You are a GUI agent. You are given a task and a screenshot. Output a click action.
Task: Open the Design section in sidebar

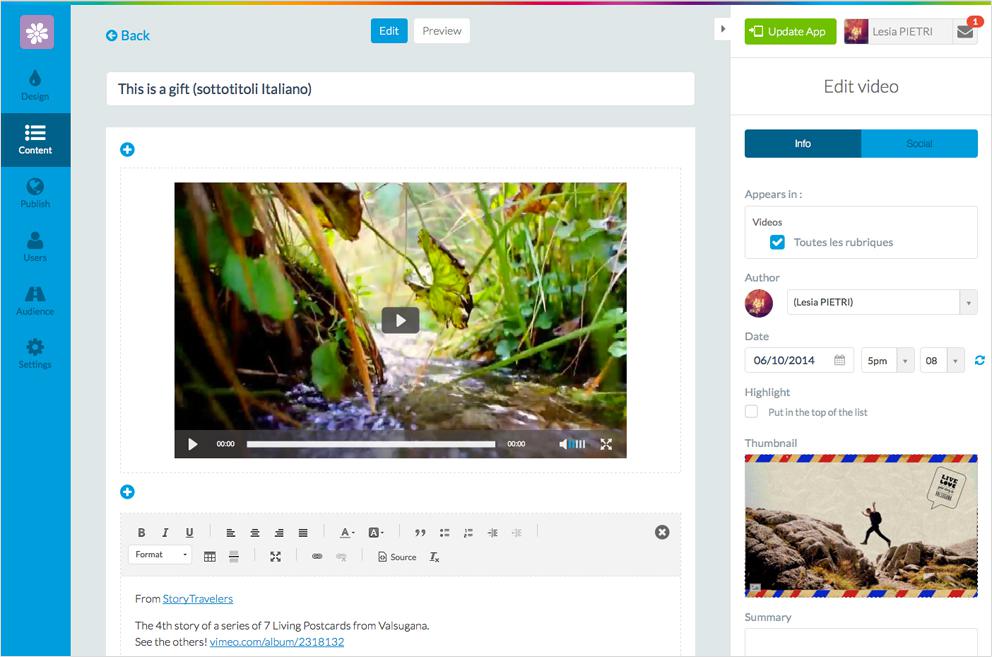[35, 85]
